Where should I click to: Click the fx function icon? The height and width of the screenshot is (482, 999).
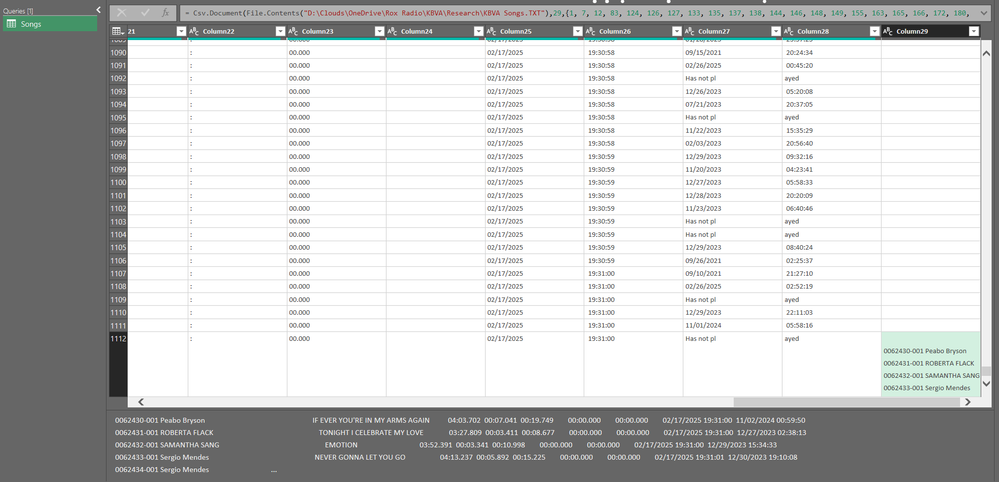[x=165, y=13]
